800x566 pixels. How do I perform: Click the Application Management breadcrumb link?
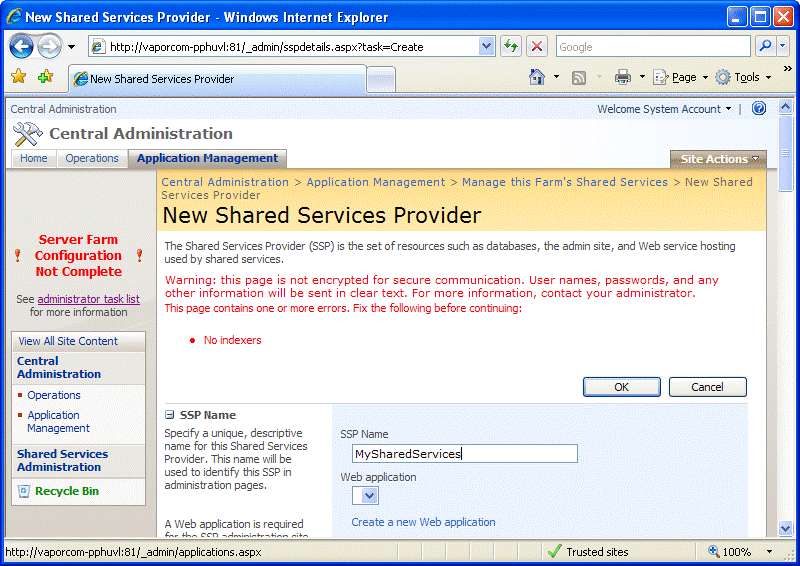click(376, 182)
